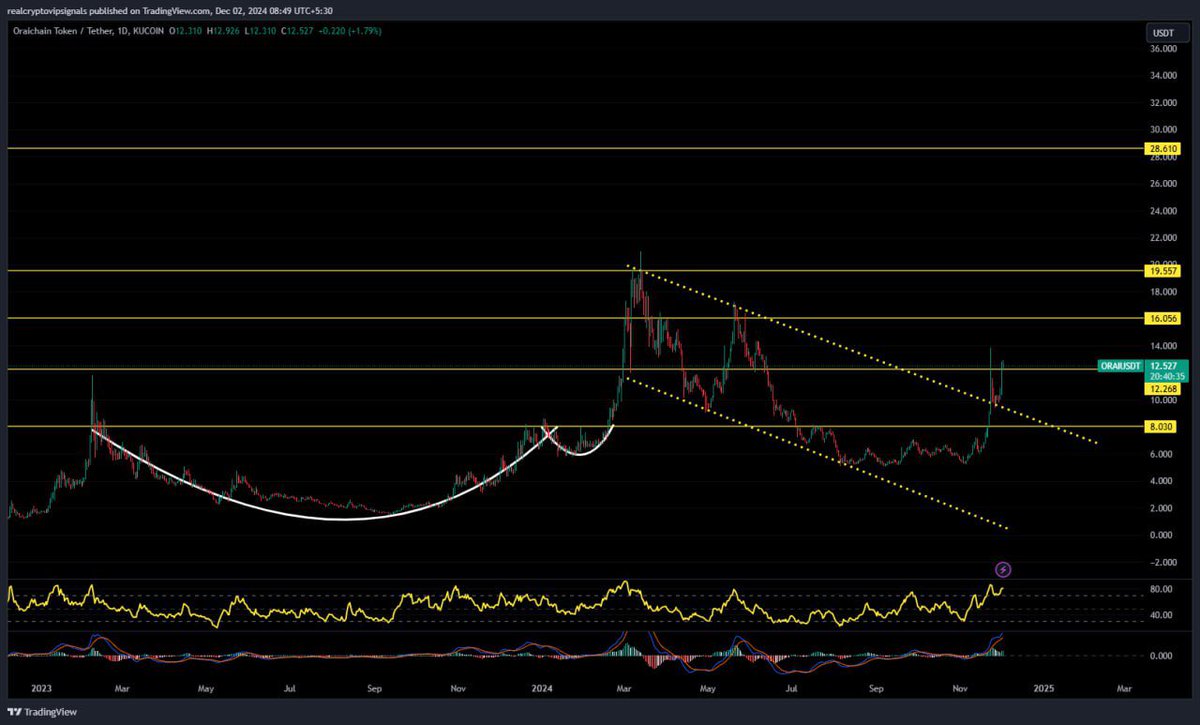The image size is (1200, 725).
Task: Click the −2.000 price axis label
Action: [x=1161, y=562]
